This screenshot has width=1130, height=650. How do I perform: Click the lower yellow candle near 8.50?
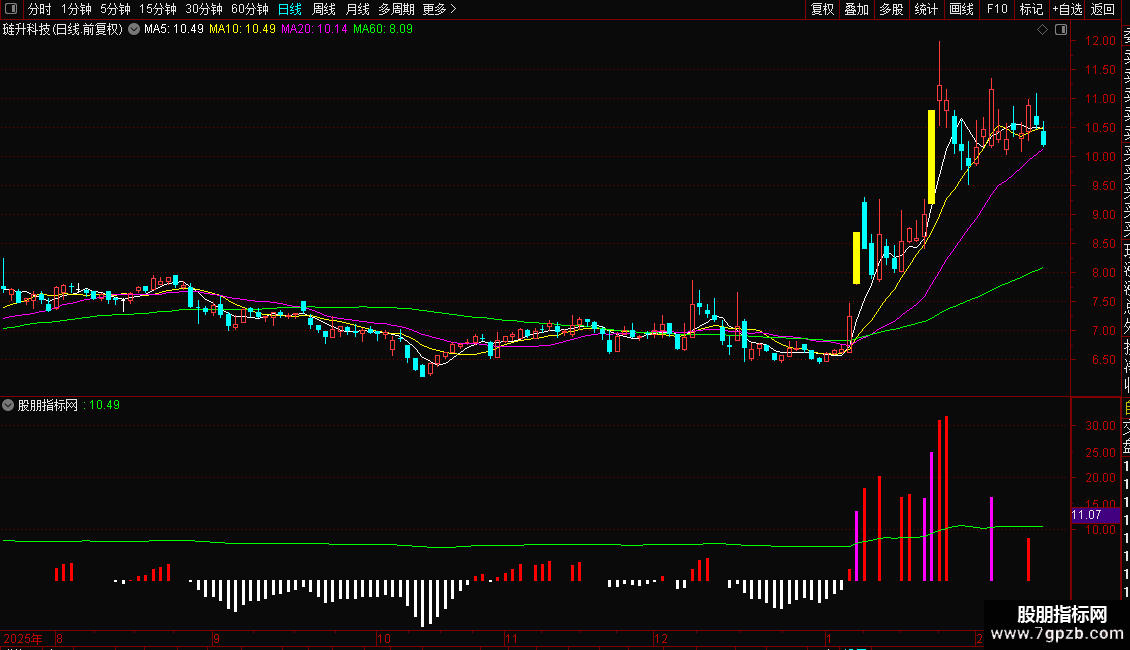(x=856, y=258)
